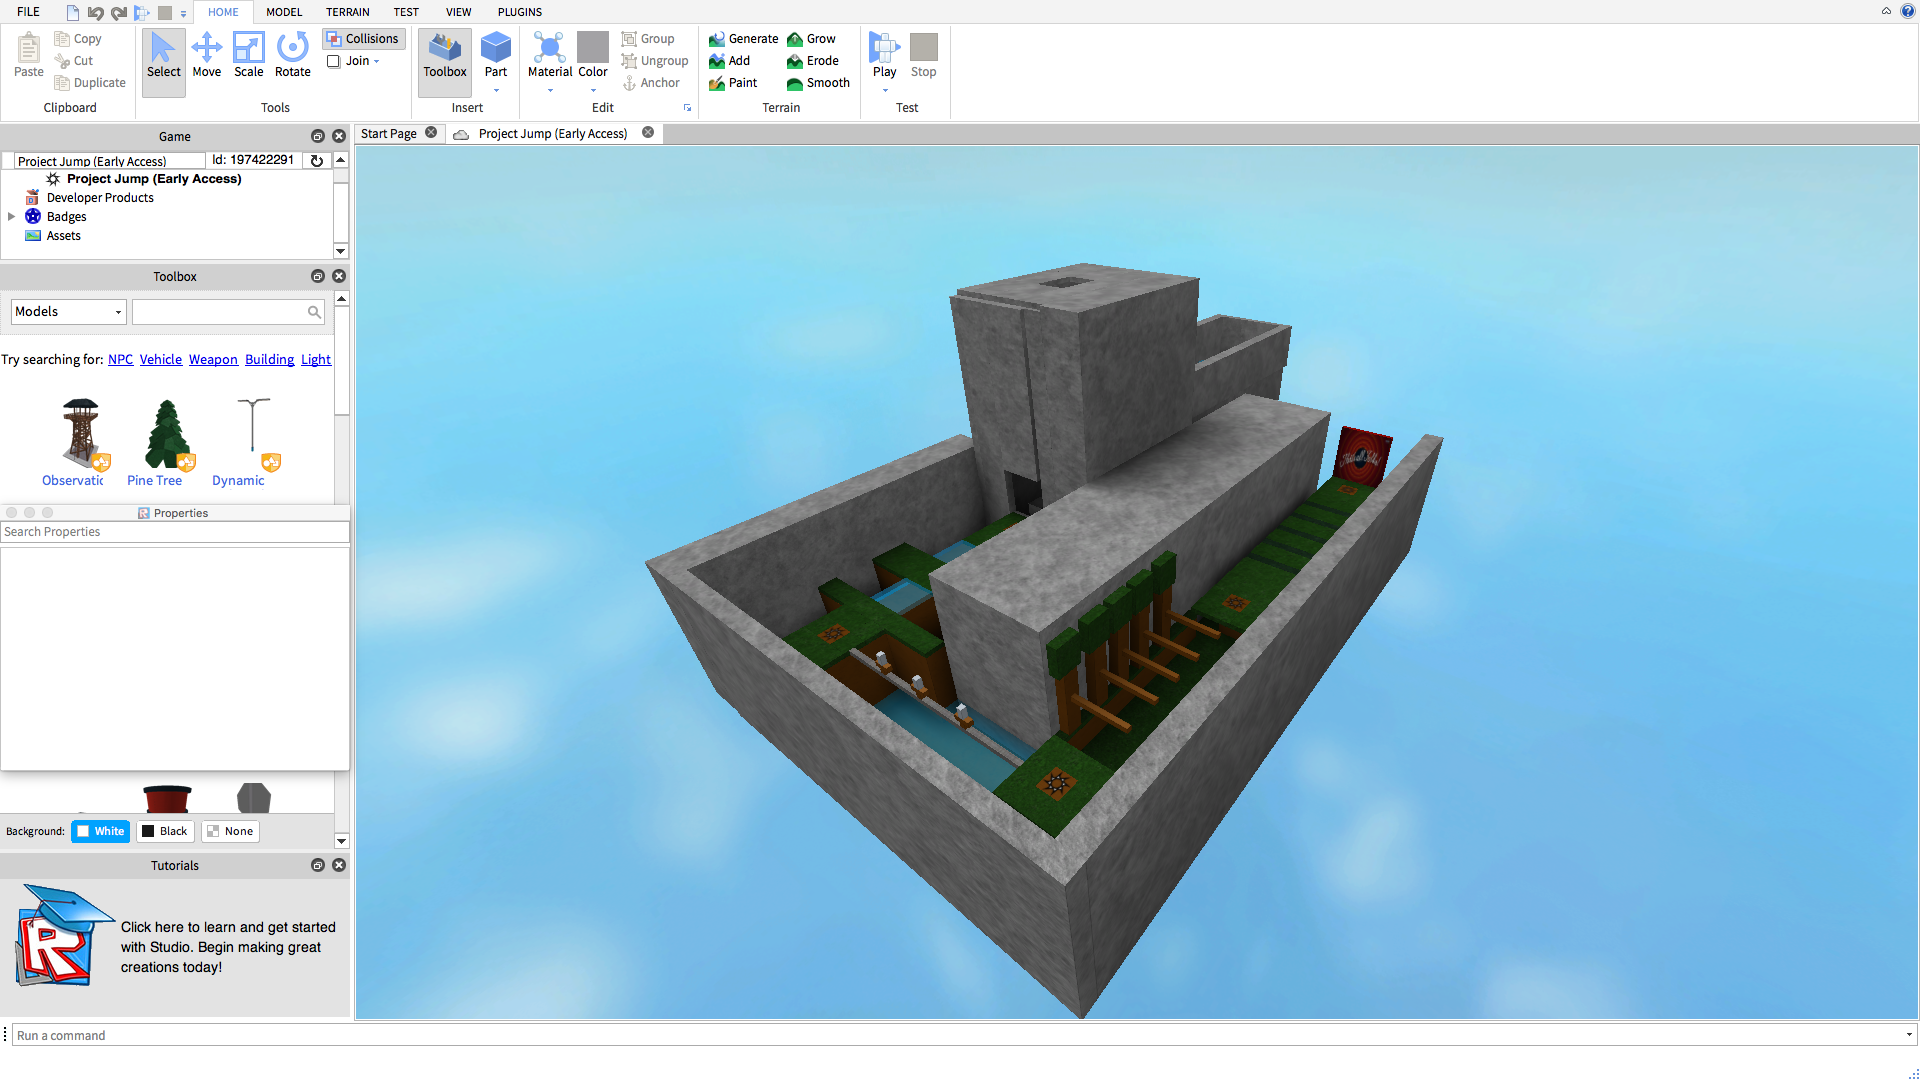Click the Color swatch in Edit group
Screen dimensions: 1920x1080
(593, 47)
